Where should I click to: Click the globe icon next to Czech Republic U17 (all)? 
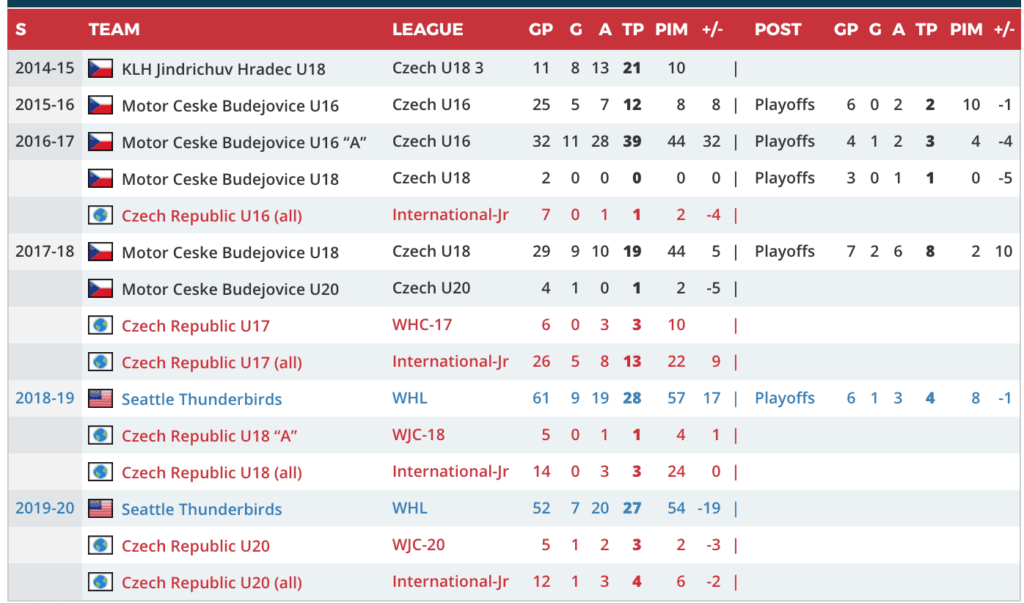(x=100, y=362)
